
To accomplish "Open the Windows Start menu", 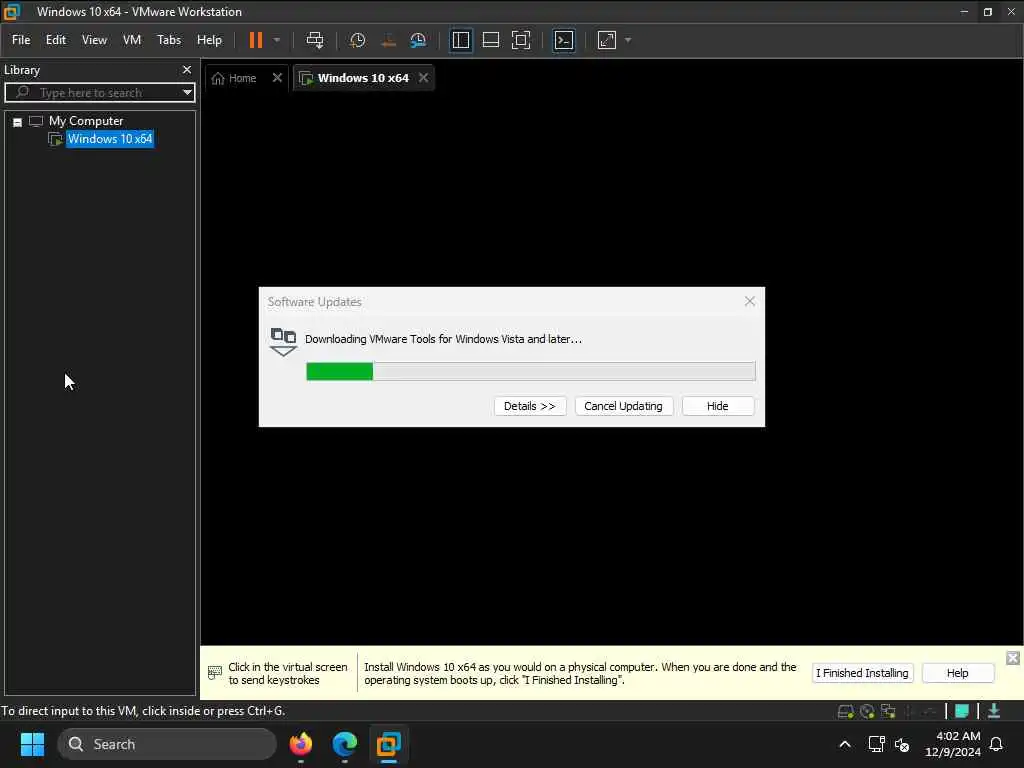I will [x=32, y=744].
